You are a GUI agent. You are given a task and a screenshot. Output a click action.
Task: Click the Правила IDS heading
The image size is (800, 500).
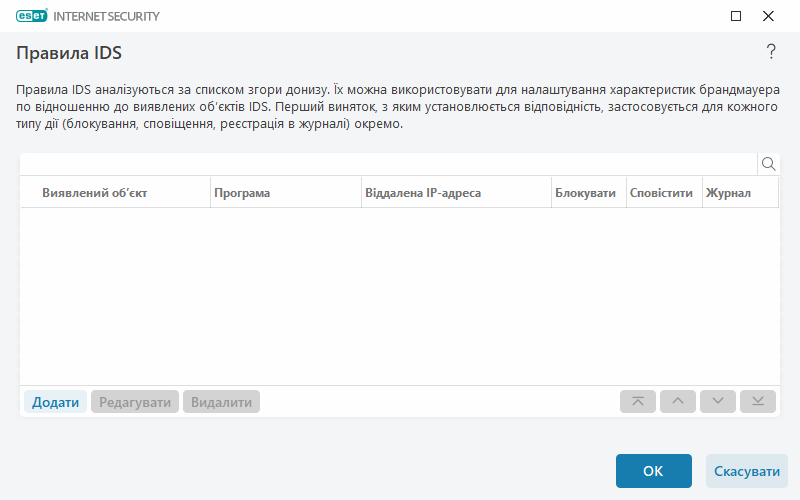69,53
